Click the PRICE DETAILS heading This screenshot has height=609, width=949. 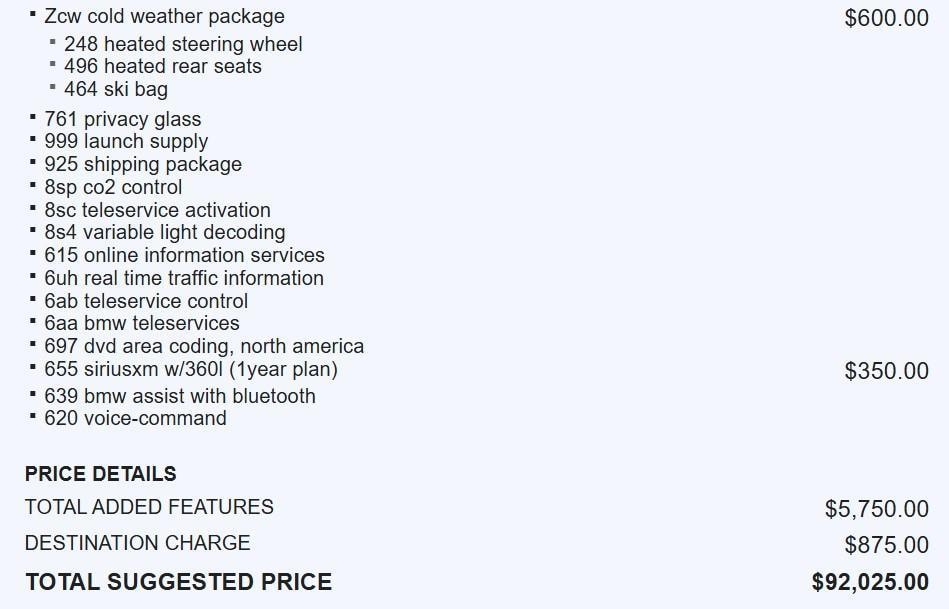pyautogui.click(x=100, y=474)
